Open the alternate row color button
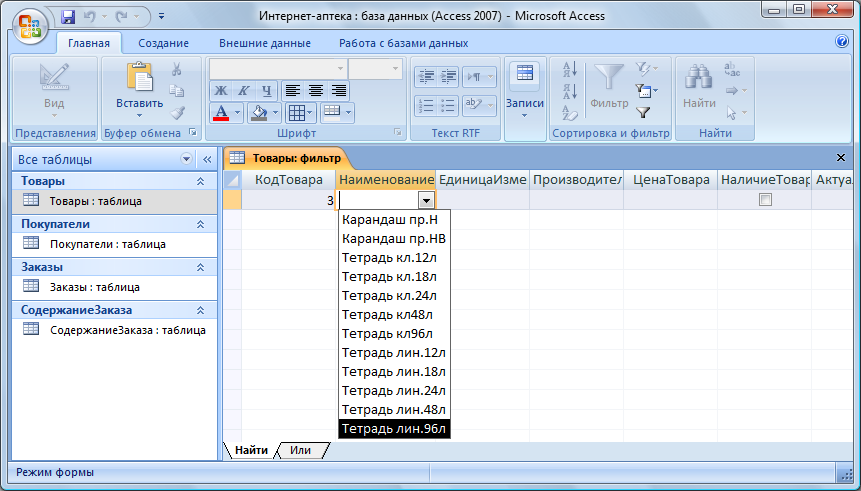The image size is (861, 491). pyautogui.click(x=337, y=113)
